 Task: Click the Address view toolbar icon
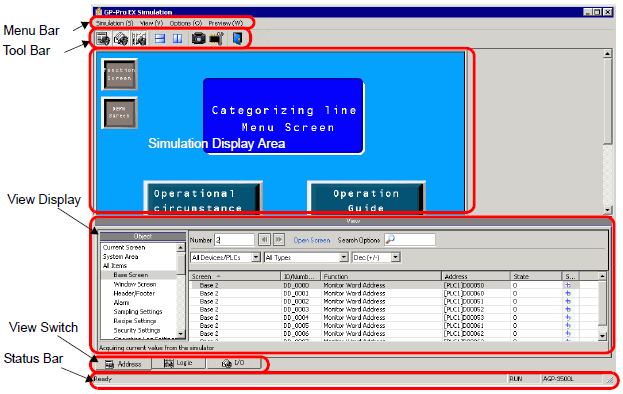coord(103,39)
